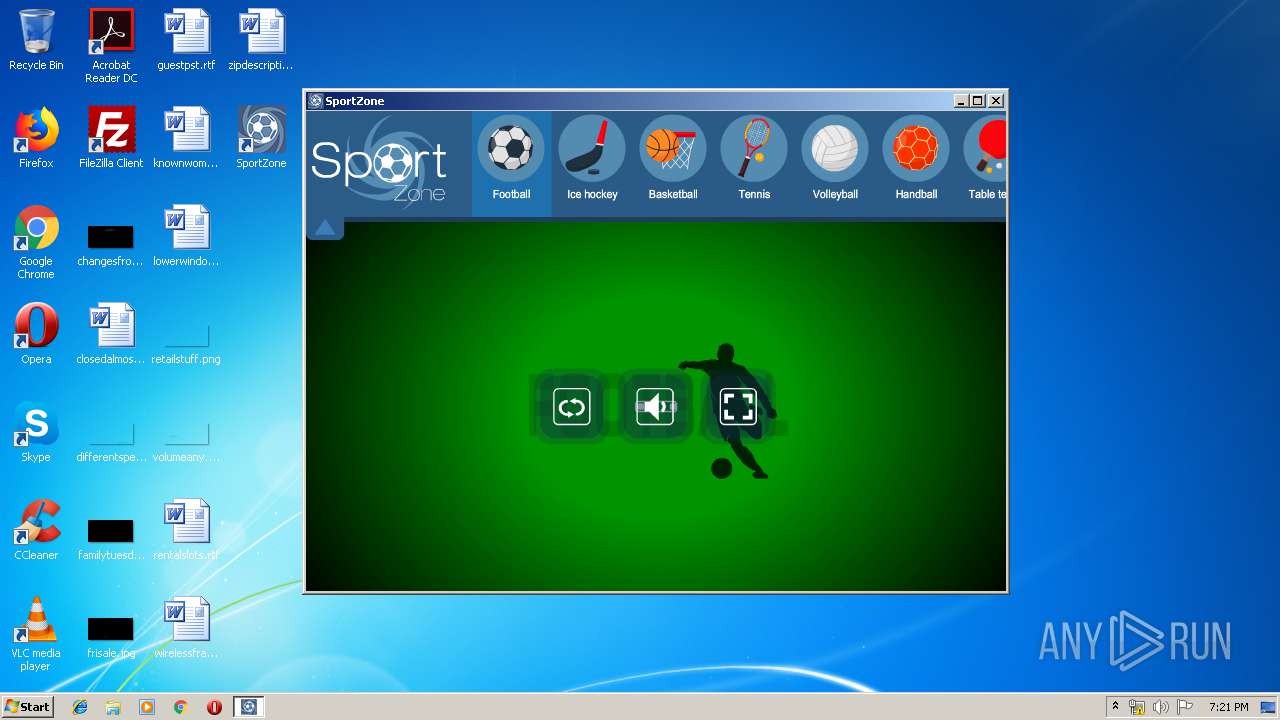Open the wirelessfra... document
The image size is (1280, 720).
pyautogui.click(x=186, y=629)
